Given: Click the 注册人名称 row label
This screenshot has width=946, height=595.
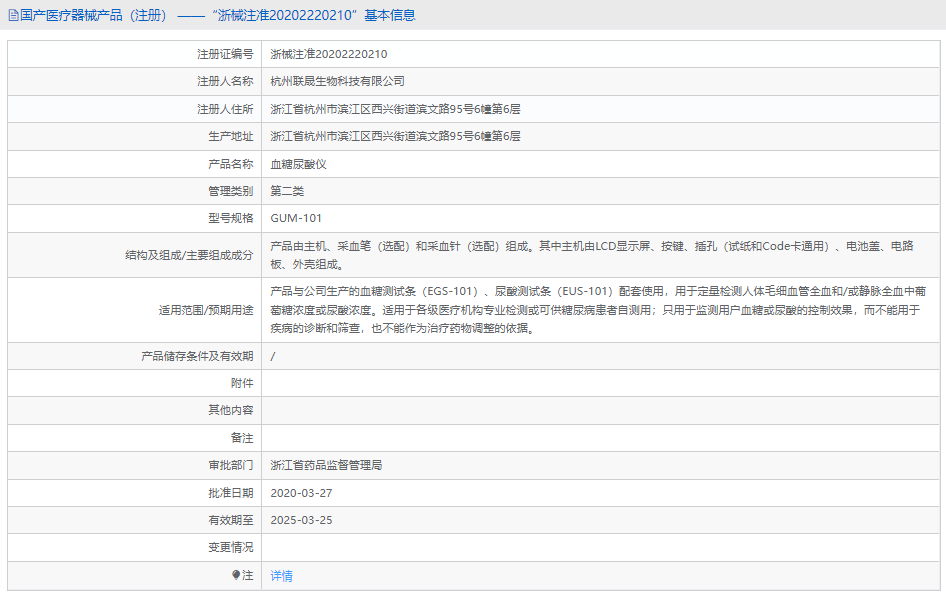Looking at the screenshot, I should click(219, 81).
